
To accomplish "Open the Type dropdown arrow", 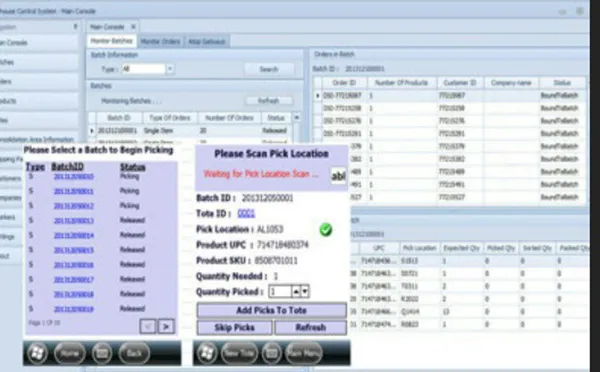I will click(170, 69).
